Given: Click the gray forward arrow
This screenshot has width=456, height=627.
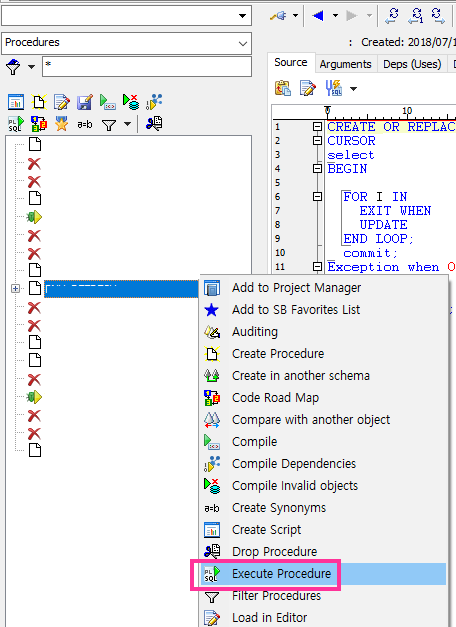Looking at the screenshot, I should tap(352, 16).
